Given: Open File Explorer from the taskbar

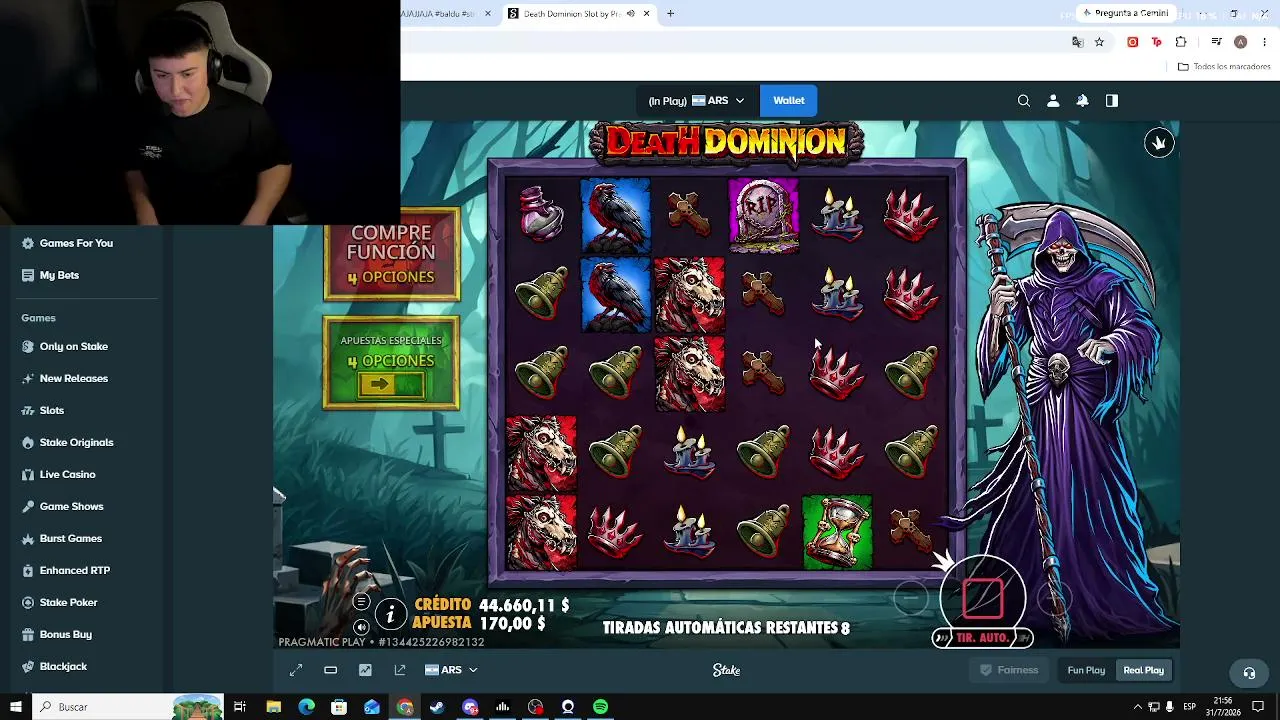Looking at the screenshot, I should coord(273,707).
